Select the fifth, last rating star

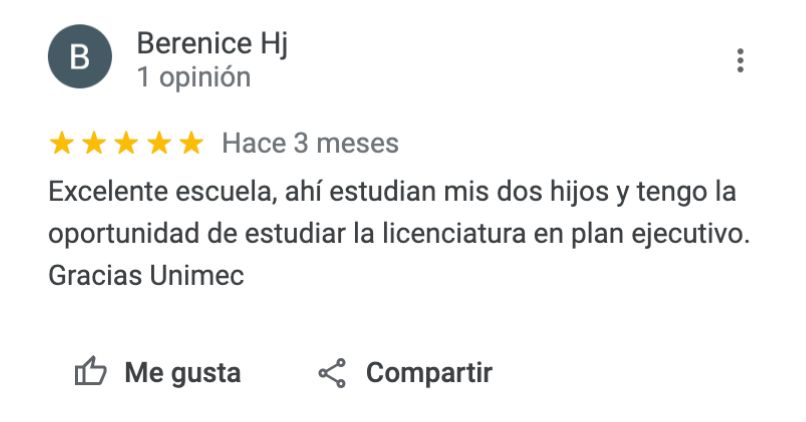point(190,144)
